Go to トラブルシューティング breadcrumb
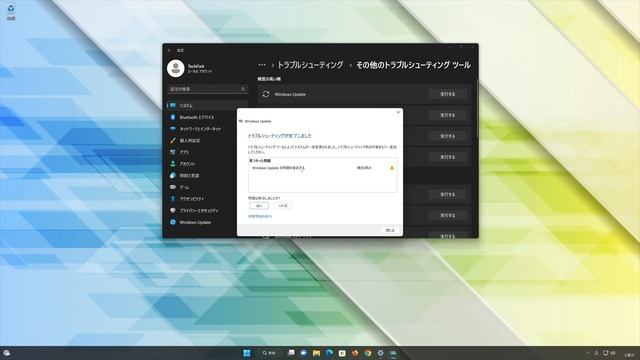640x360 pixels. click(310, 65)
